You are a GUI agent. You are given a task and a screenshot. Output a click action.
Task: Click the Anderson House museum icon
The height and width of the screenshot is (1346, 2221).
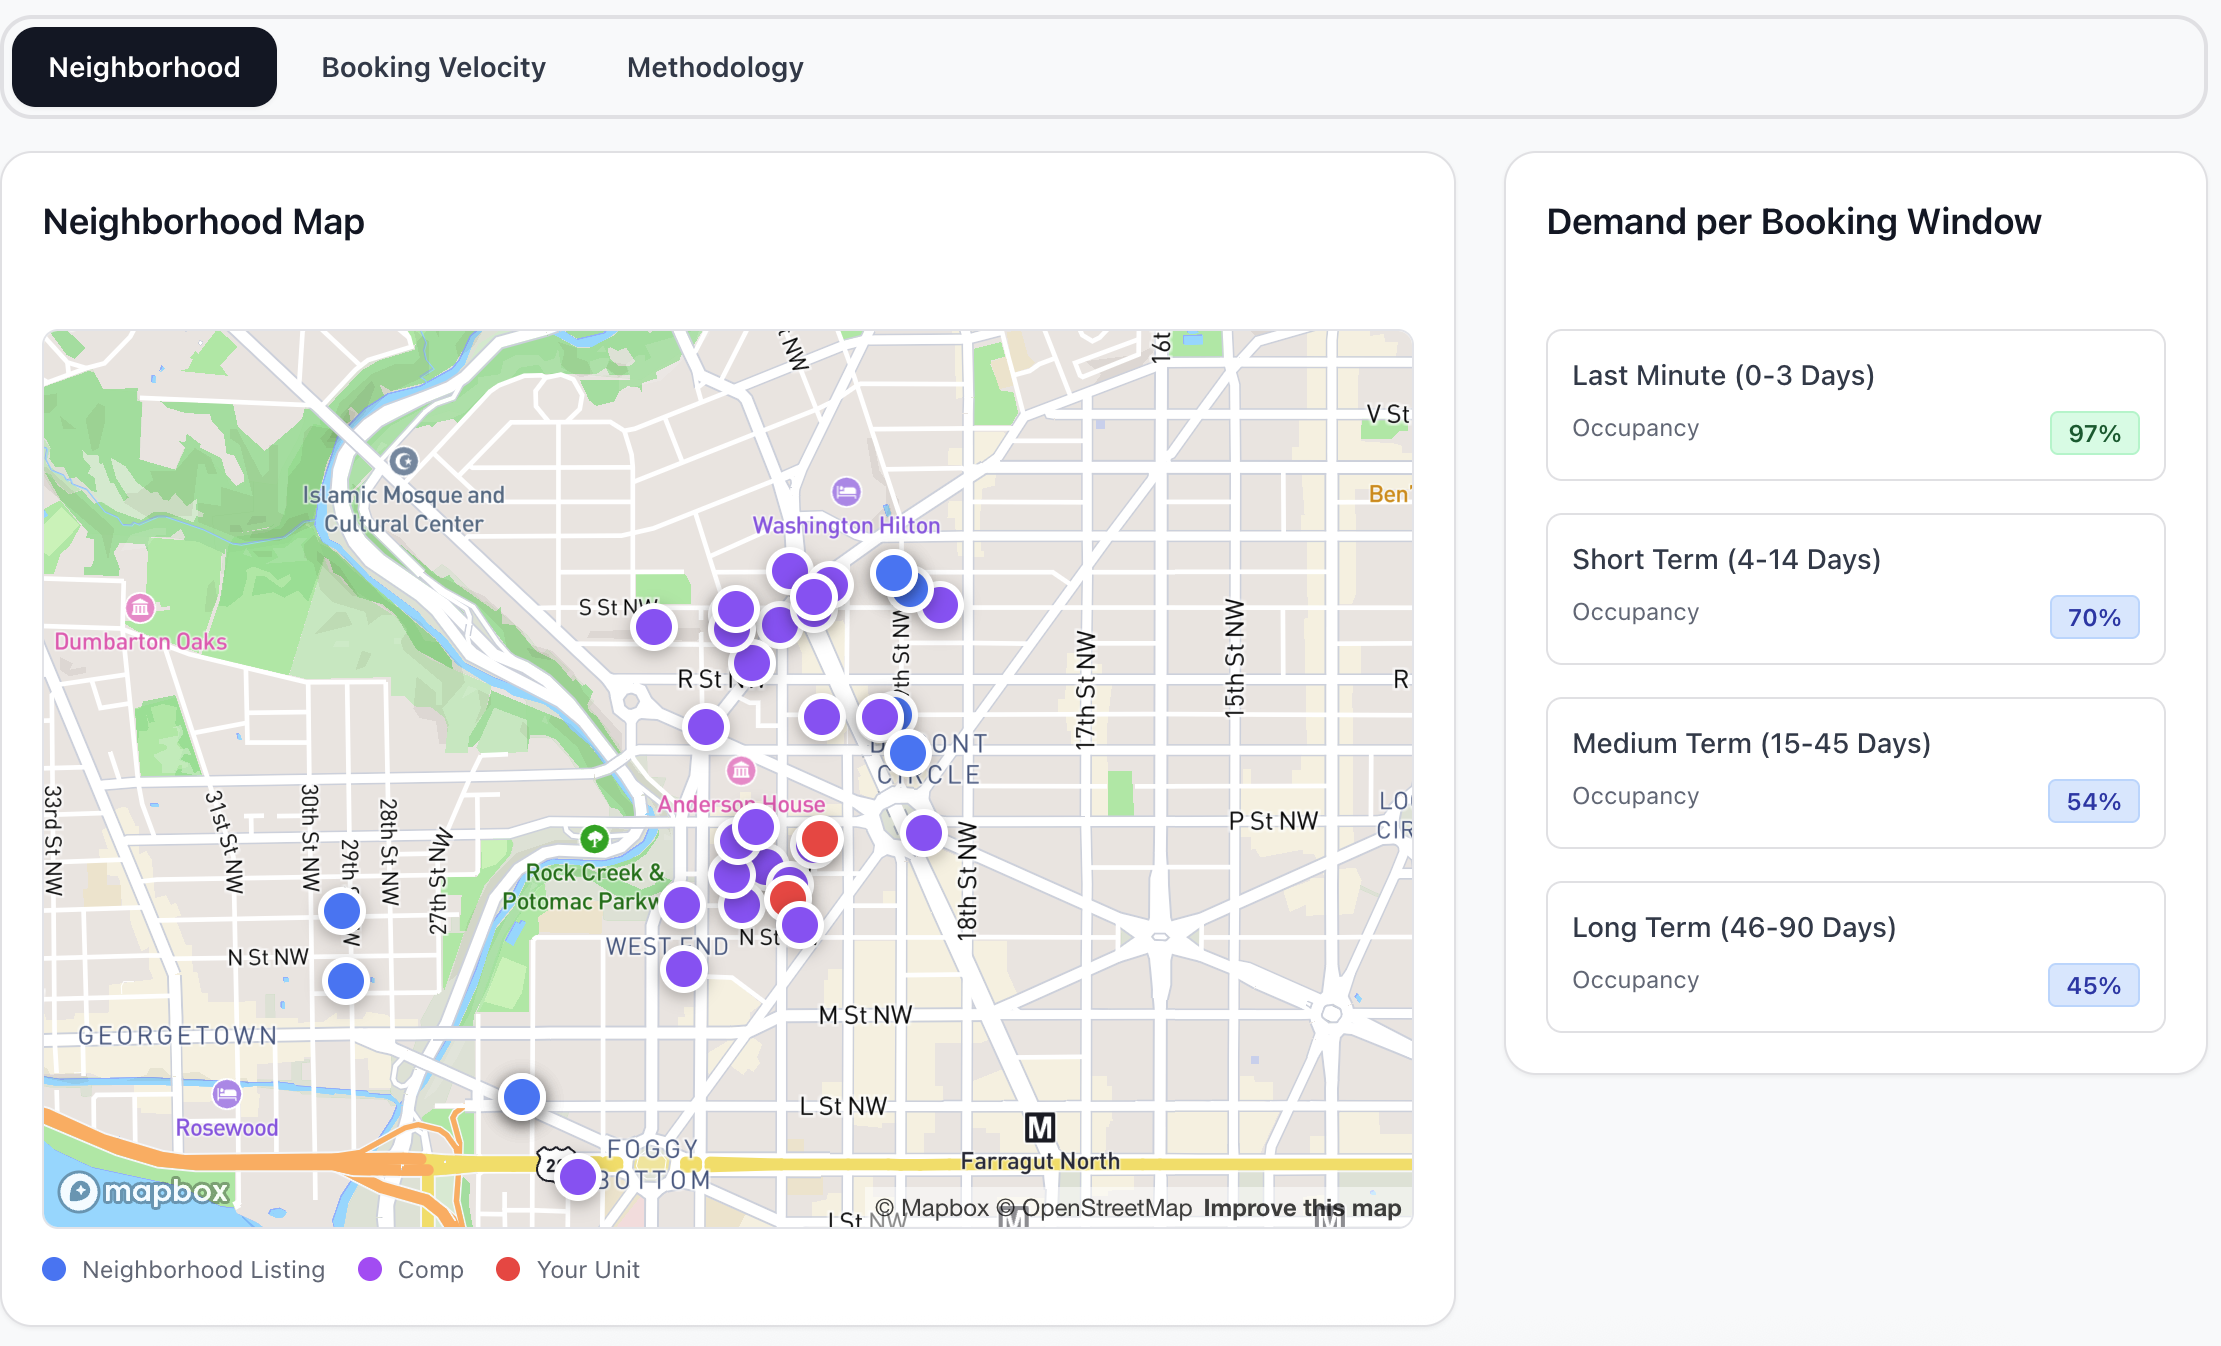click(x=741, y=770)
